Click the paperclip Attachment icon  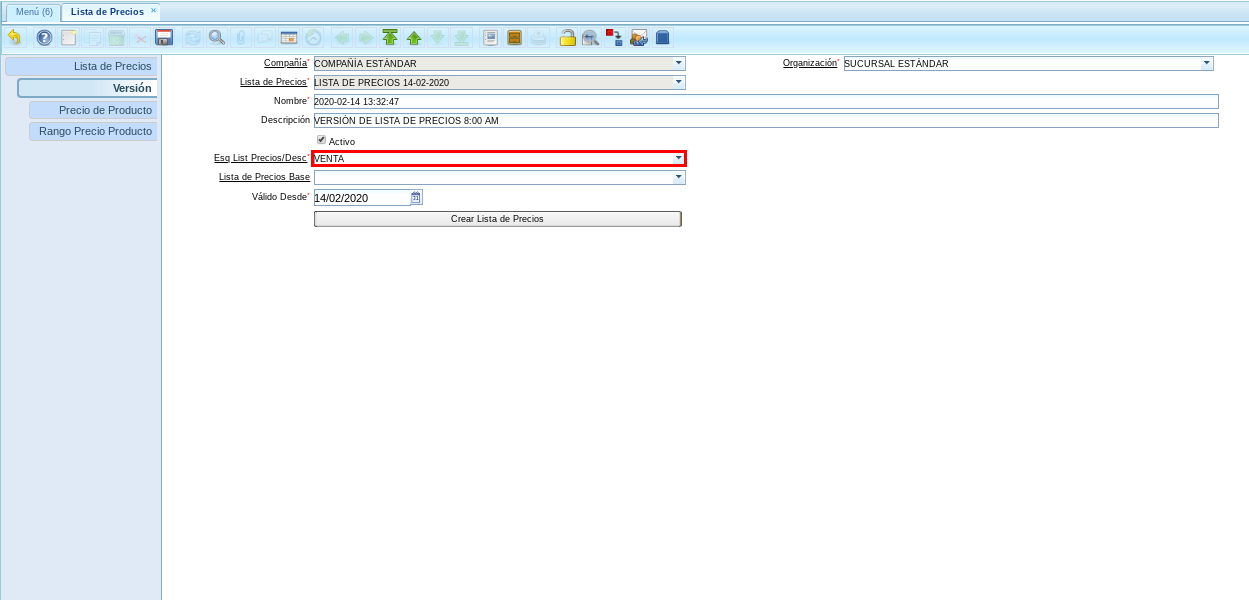tap(241, 38)
